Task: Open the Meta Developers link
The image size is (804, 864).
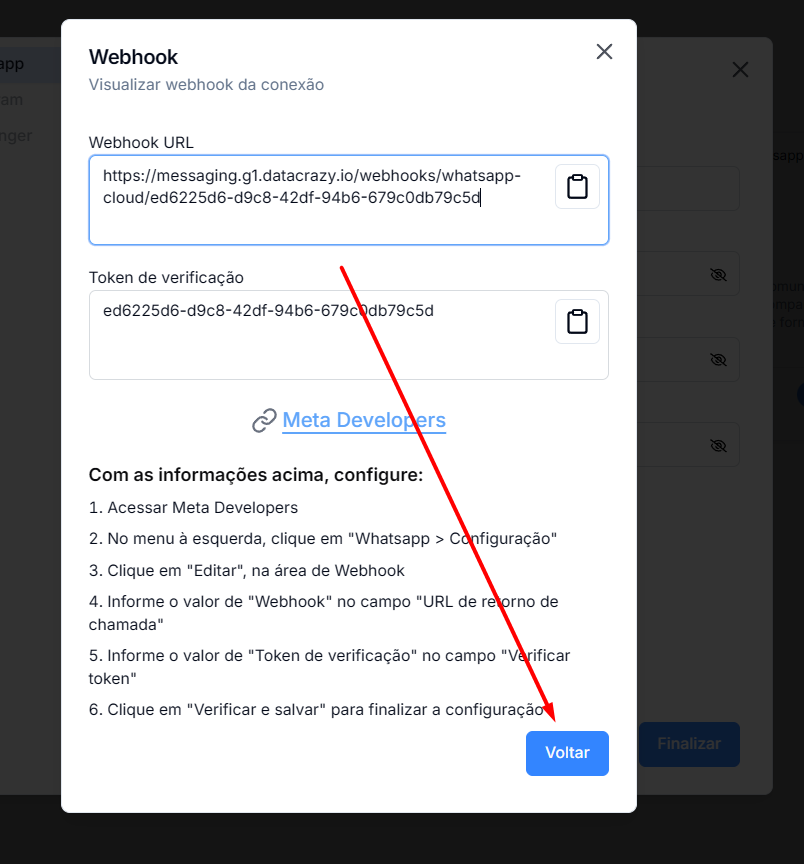Action: 364,420
